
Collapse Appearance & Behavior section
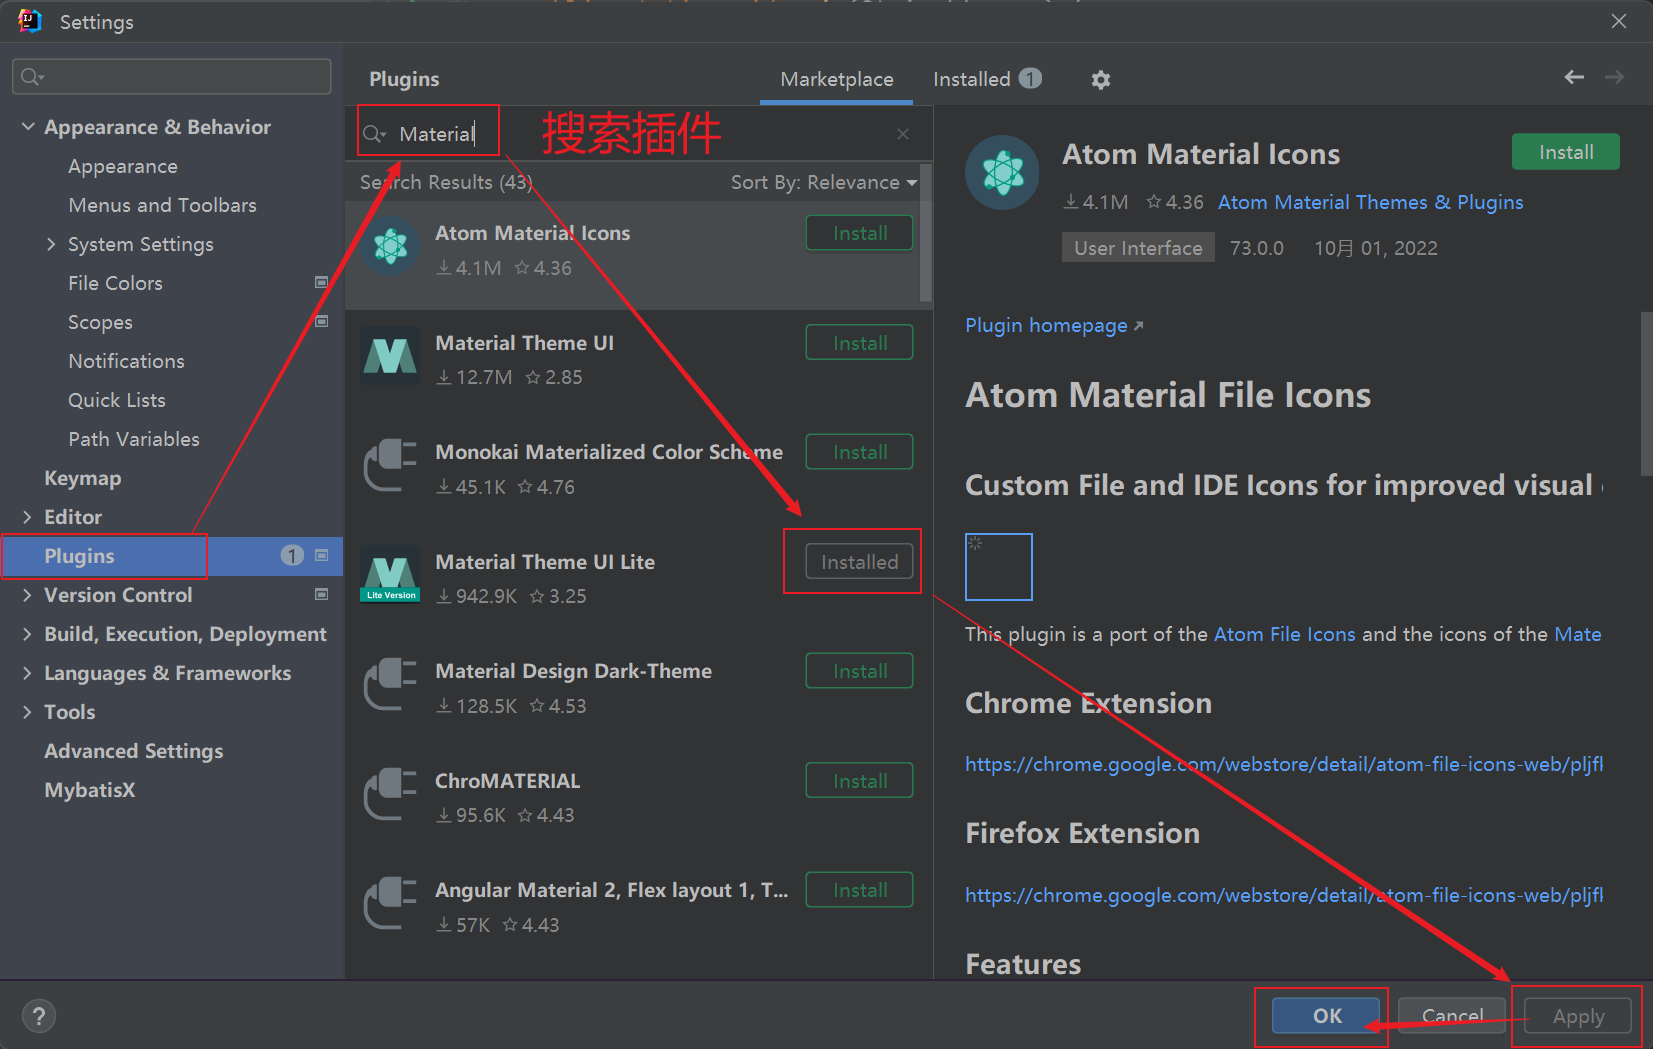(27, 127)
